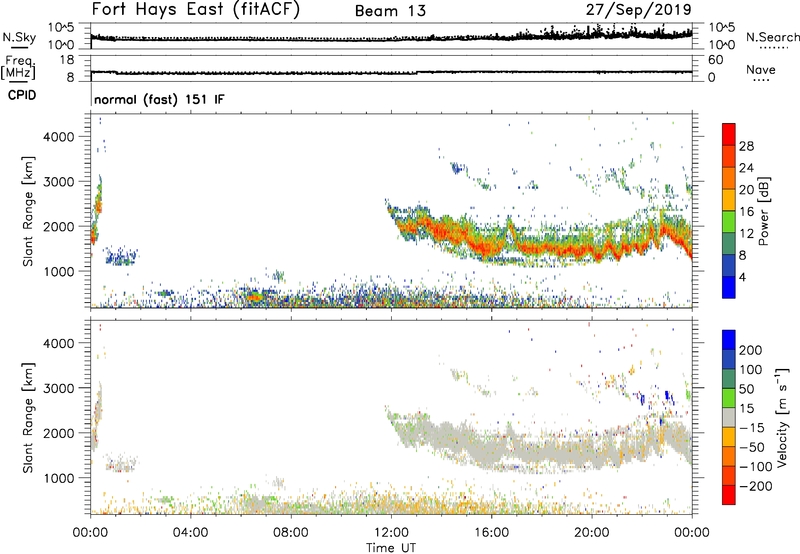Click the 'Power [dB]' colorbar label
This screenshot has height=554, width=800.
763,211
